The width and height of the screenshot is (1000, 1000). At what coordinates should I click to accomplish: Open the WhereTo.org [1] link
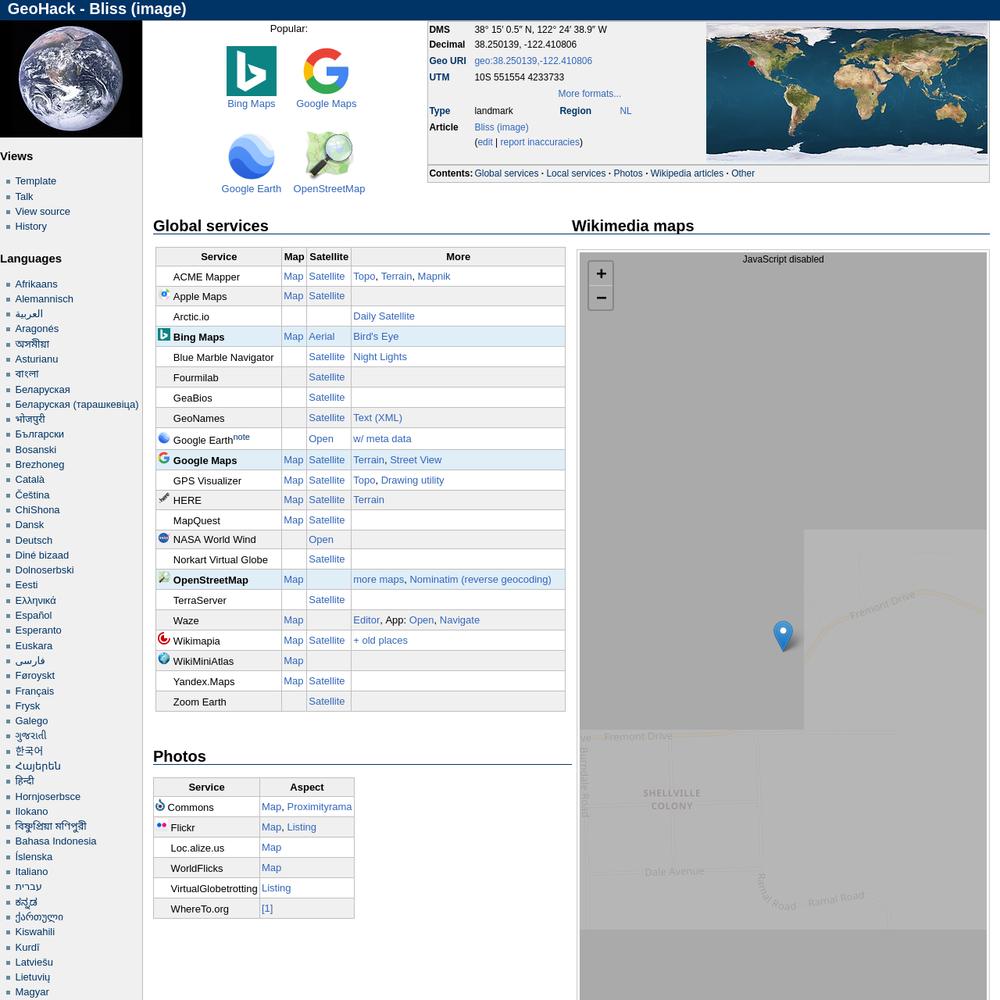(x=267, y=909)
